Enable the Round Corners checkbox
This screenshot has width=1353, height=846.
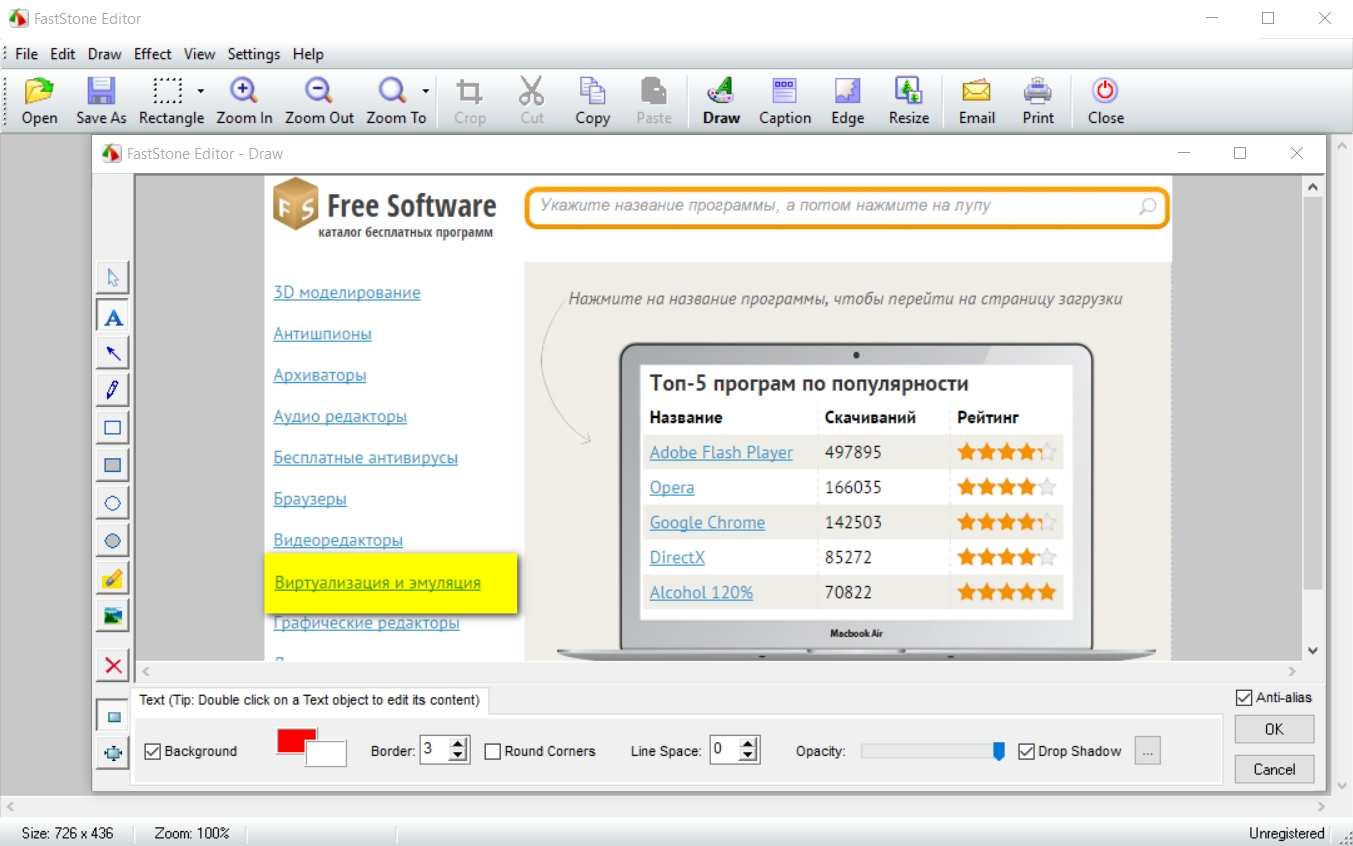[492, 751]
